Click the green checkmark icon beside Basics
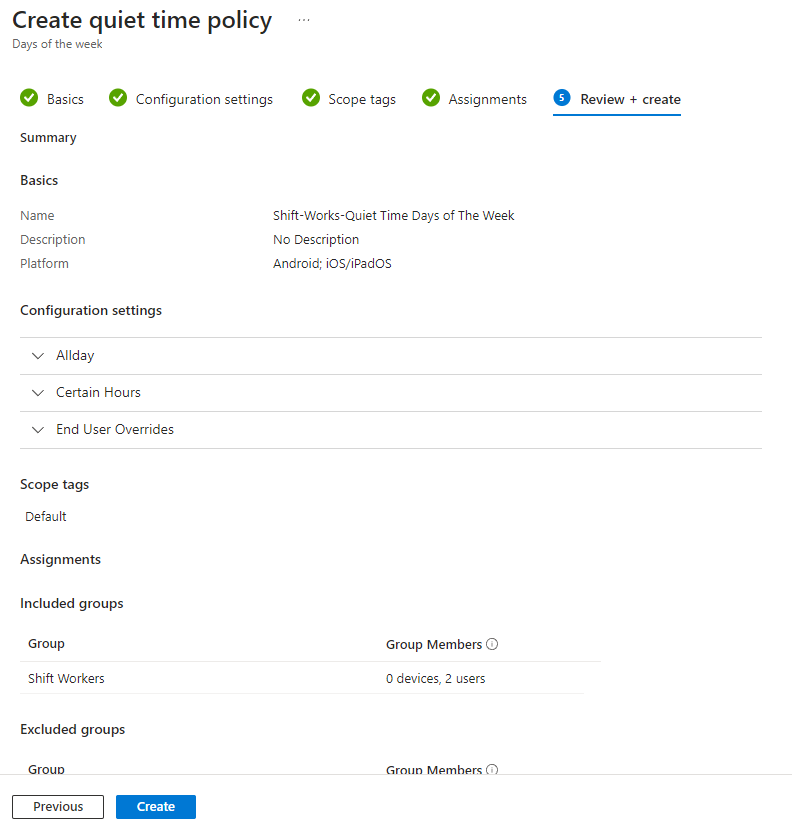 [x=29, y=98]
